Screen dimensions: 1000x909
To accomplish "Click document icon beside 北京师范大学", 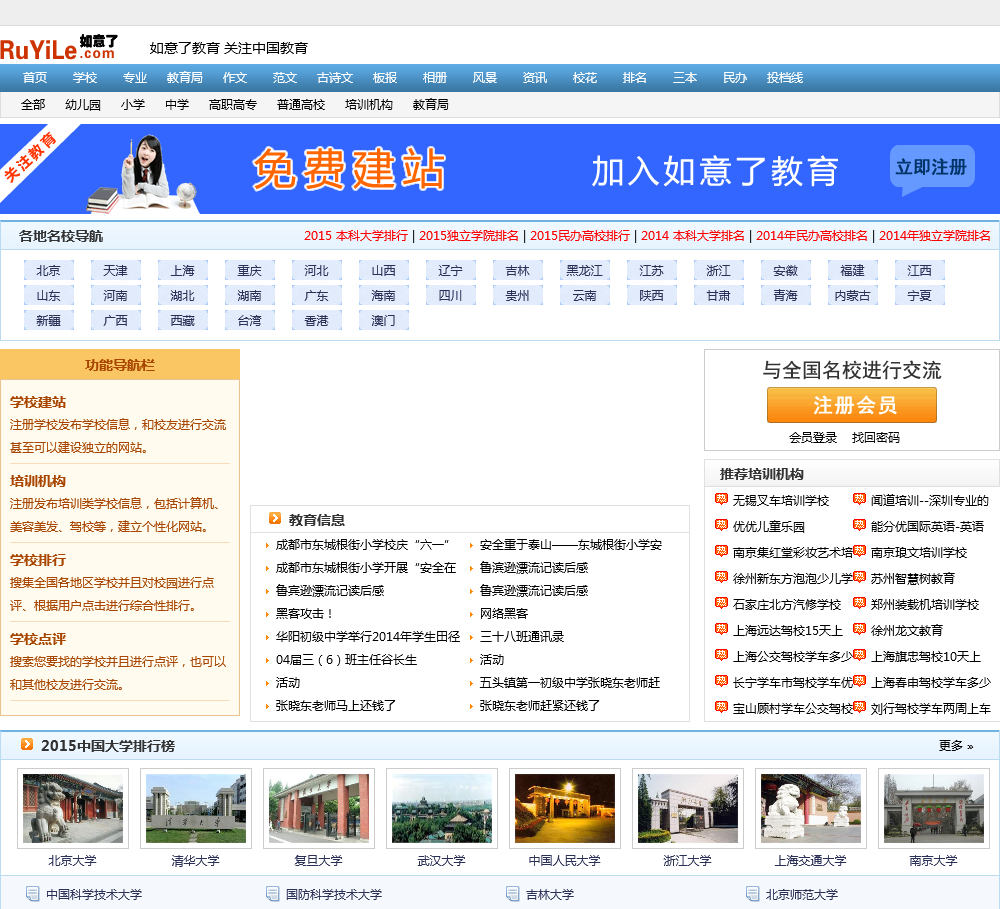I will tap(753, 894).
